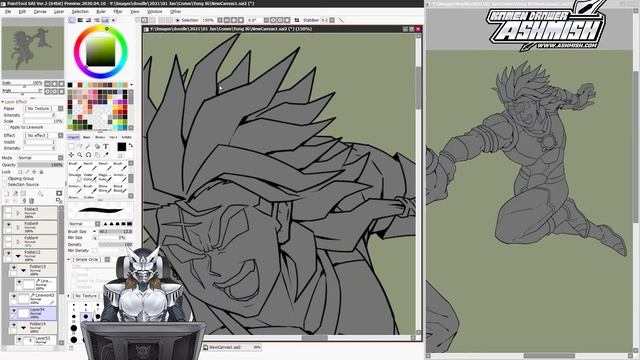Select the Lasso selection tool

(x=80, y=146)
